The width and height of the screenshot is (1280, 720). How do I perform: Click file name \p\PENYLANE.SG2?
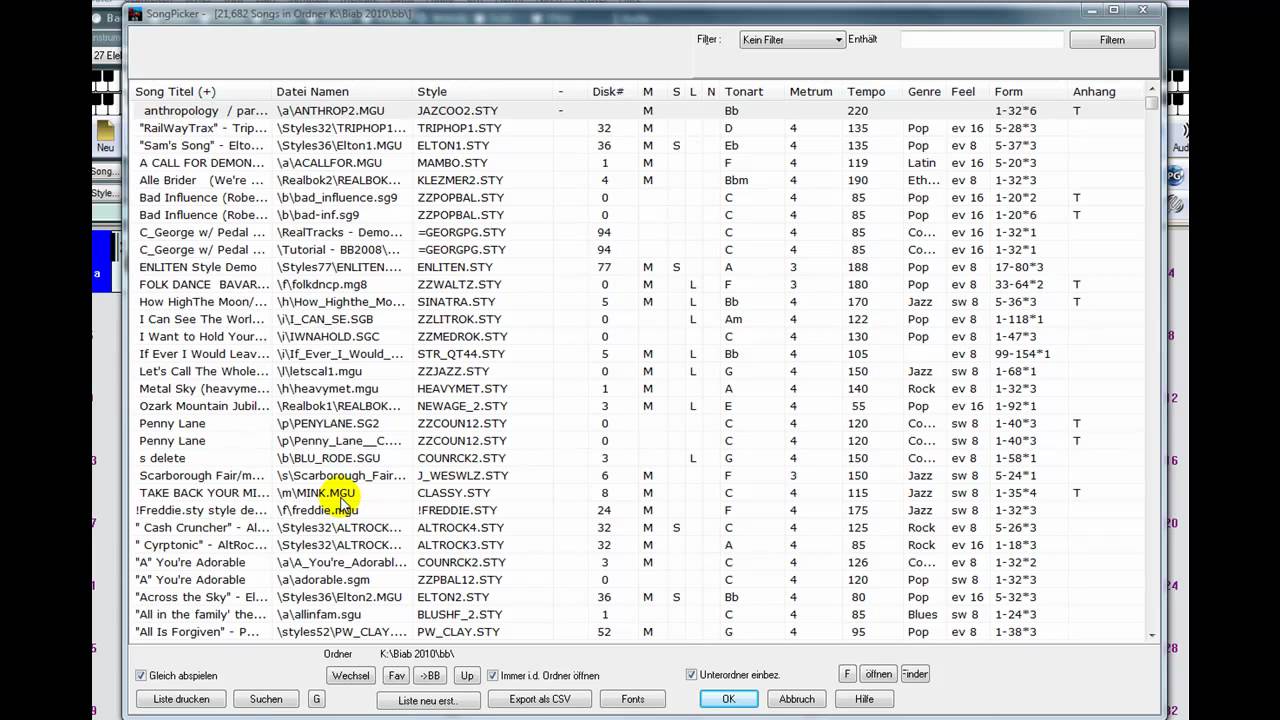(329, 424)
